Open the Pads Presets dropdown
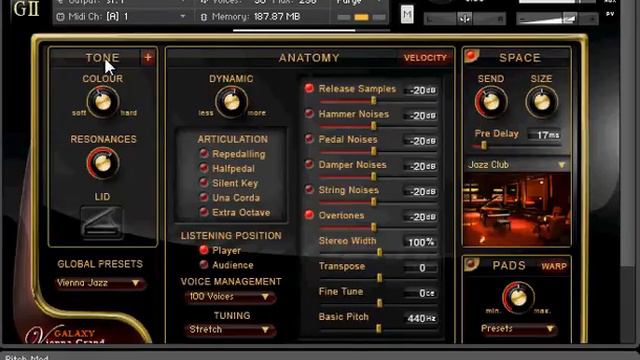 coord(518,329)
